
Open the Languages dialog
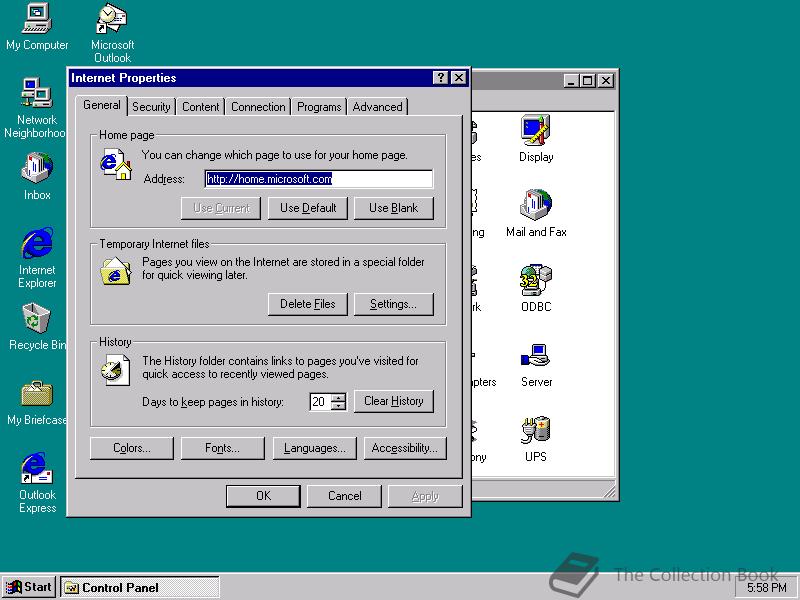[314, 448]
